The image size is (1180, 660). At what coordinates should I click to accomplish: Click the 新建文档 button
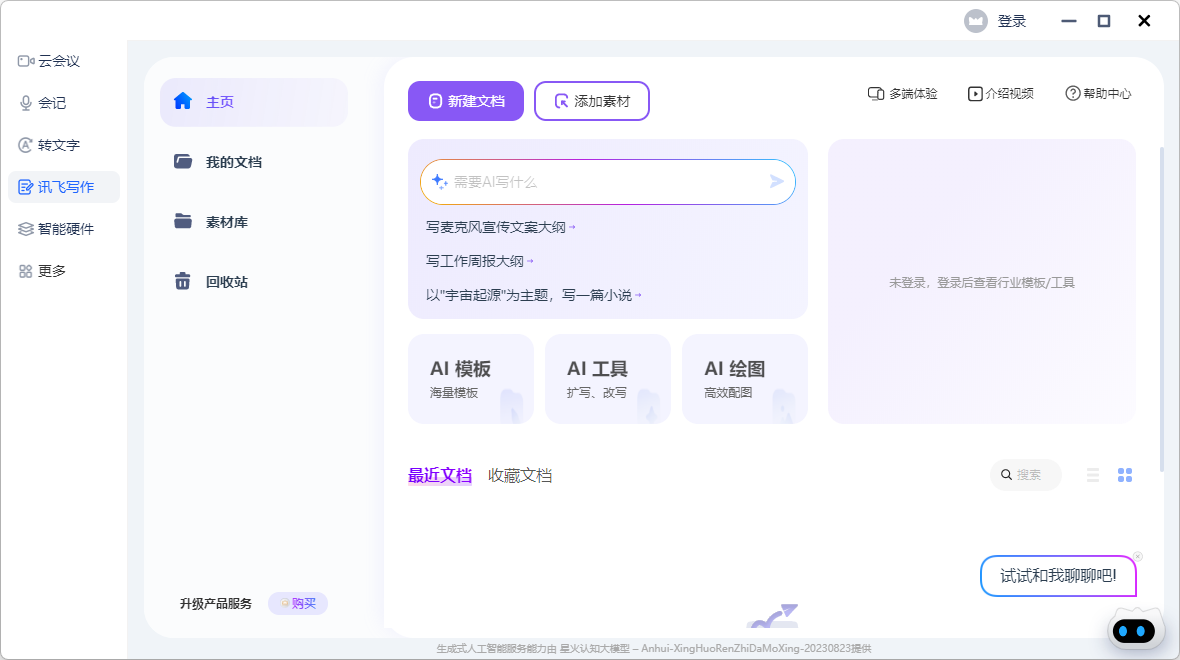pos(466,101)
